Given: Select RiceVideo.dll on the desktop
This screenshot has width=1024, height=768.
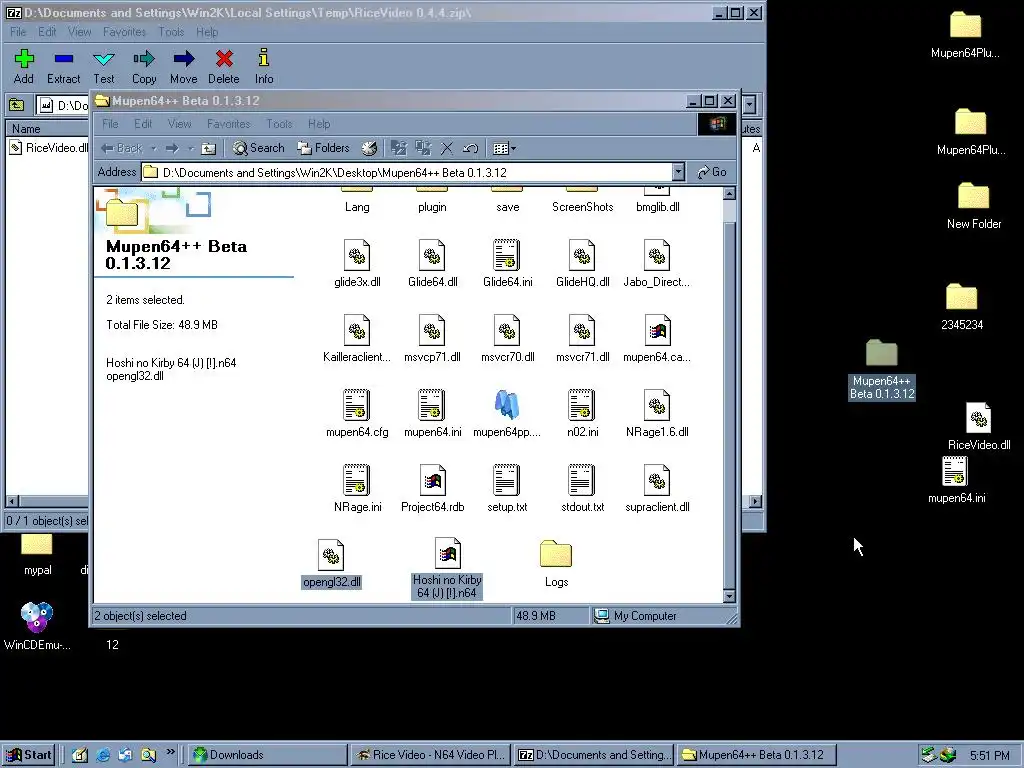Looking at the screenshot, I should pos(979,426).
